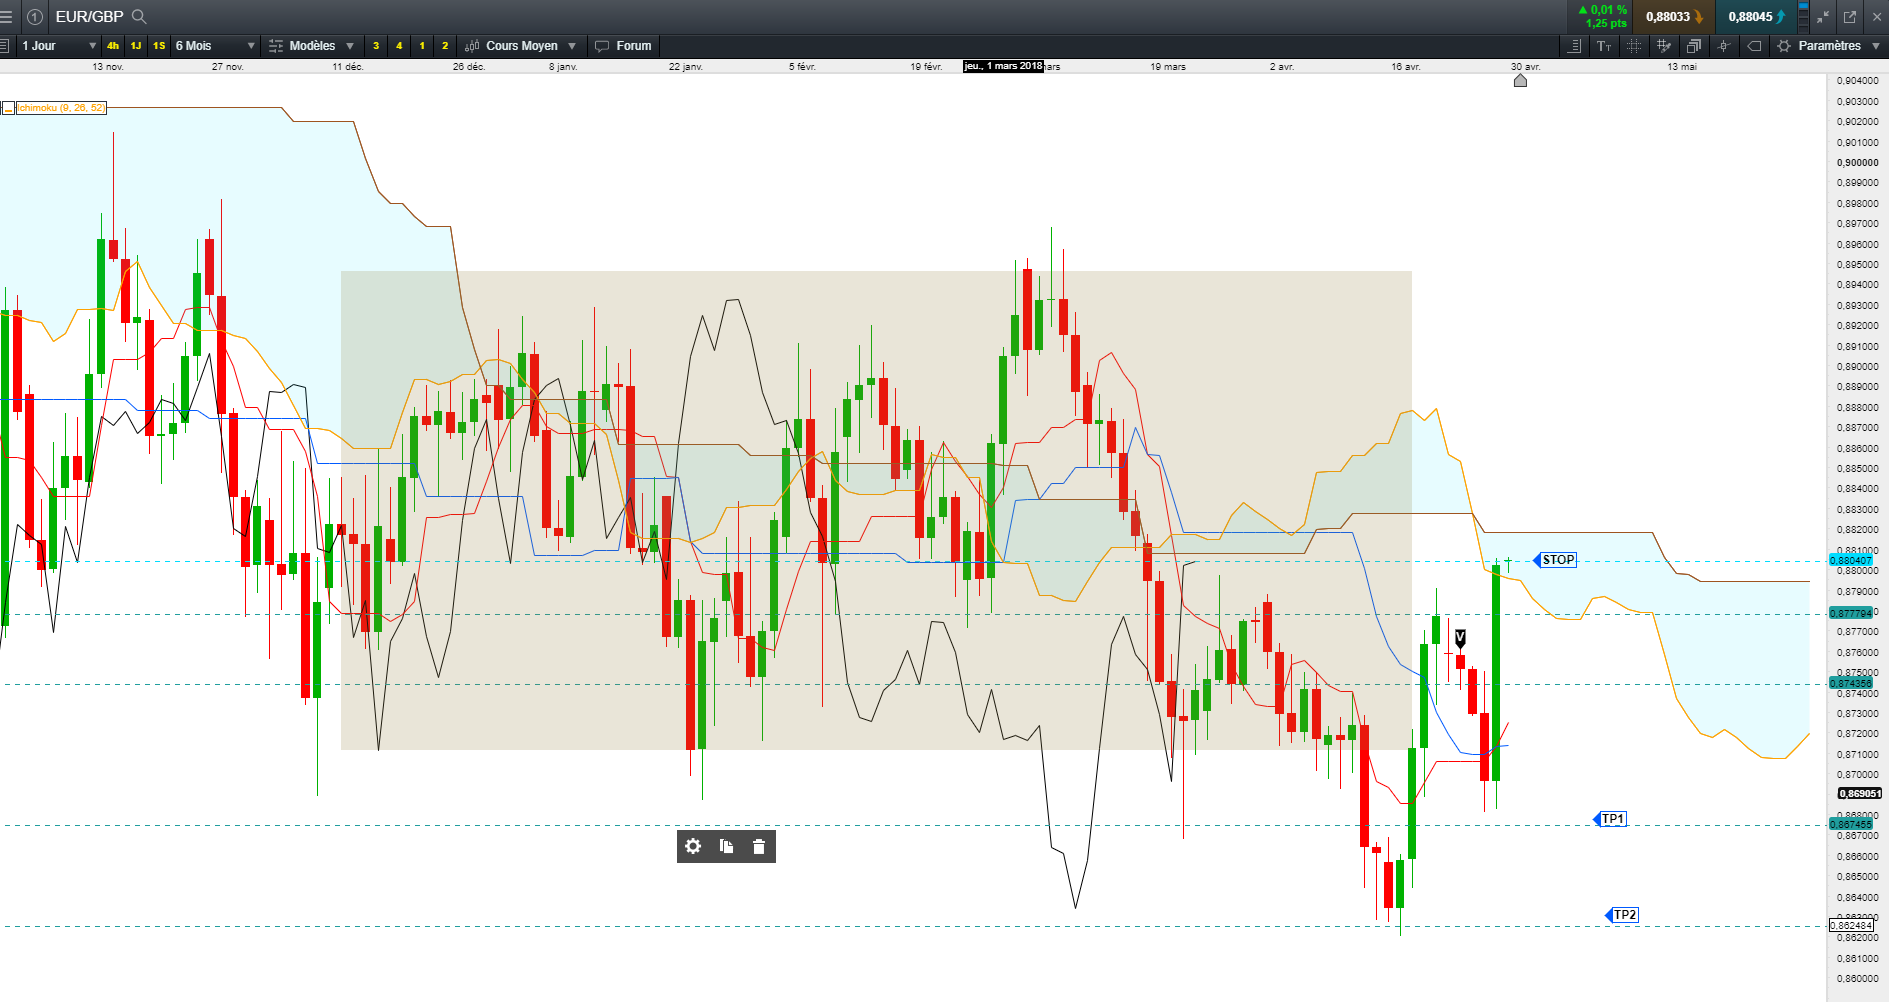The height and width of the screenshot is (1002, 1889).
Task: Click the 0,880407 price level tag
Action: (x=1850, y=560)
